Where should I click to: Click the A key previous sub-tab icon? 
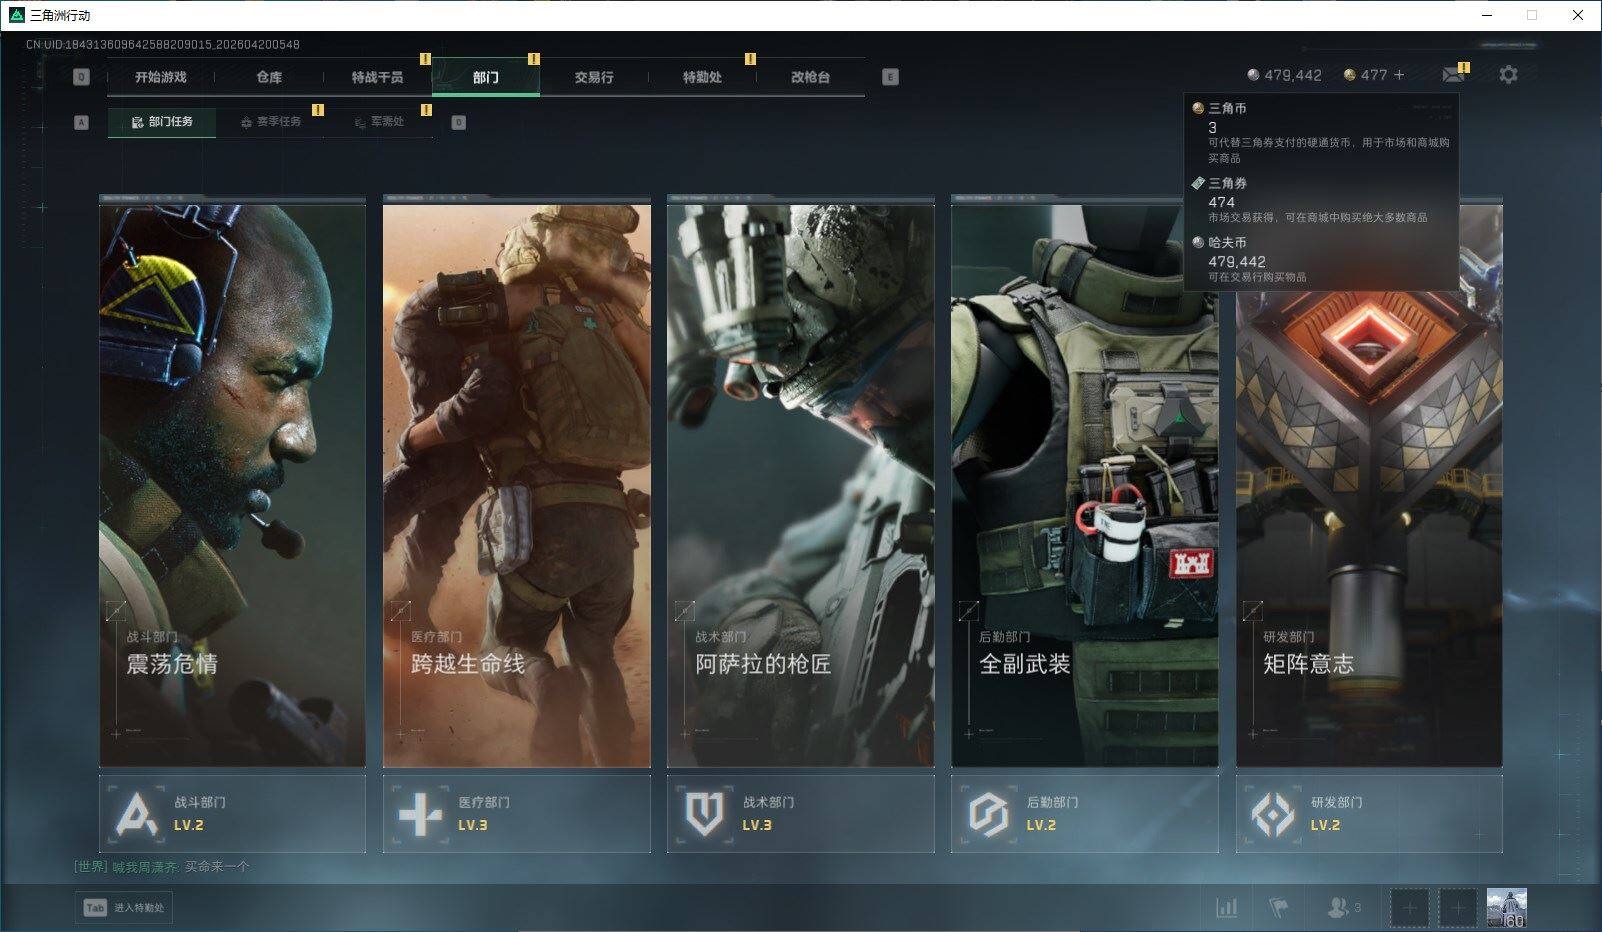(x=82, y=122)
